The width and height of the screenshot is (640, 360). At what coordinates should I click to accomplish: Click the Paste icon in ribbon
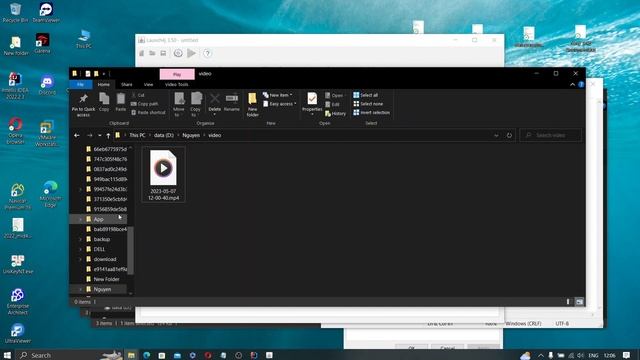click(120, 102)
